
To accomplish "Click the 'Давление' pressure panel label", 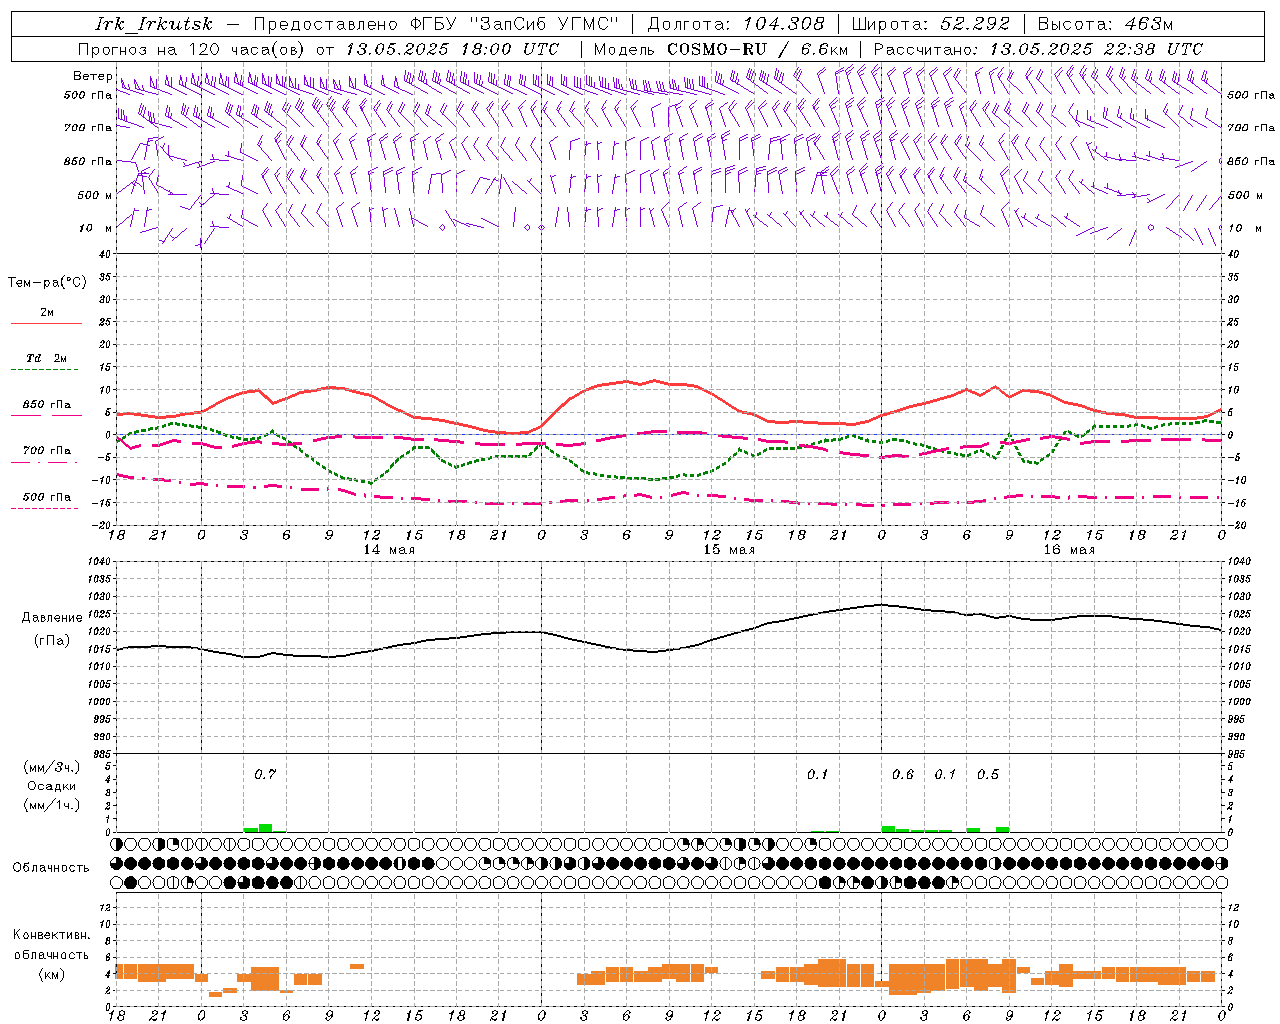I will [x=52, y=618].
